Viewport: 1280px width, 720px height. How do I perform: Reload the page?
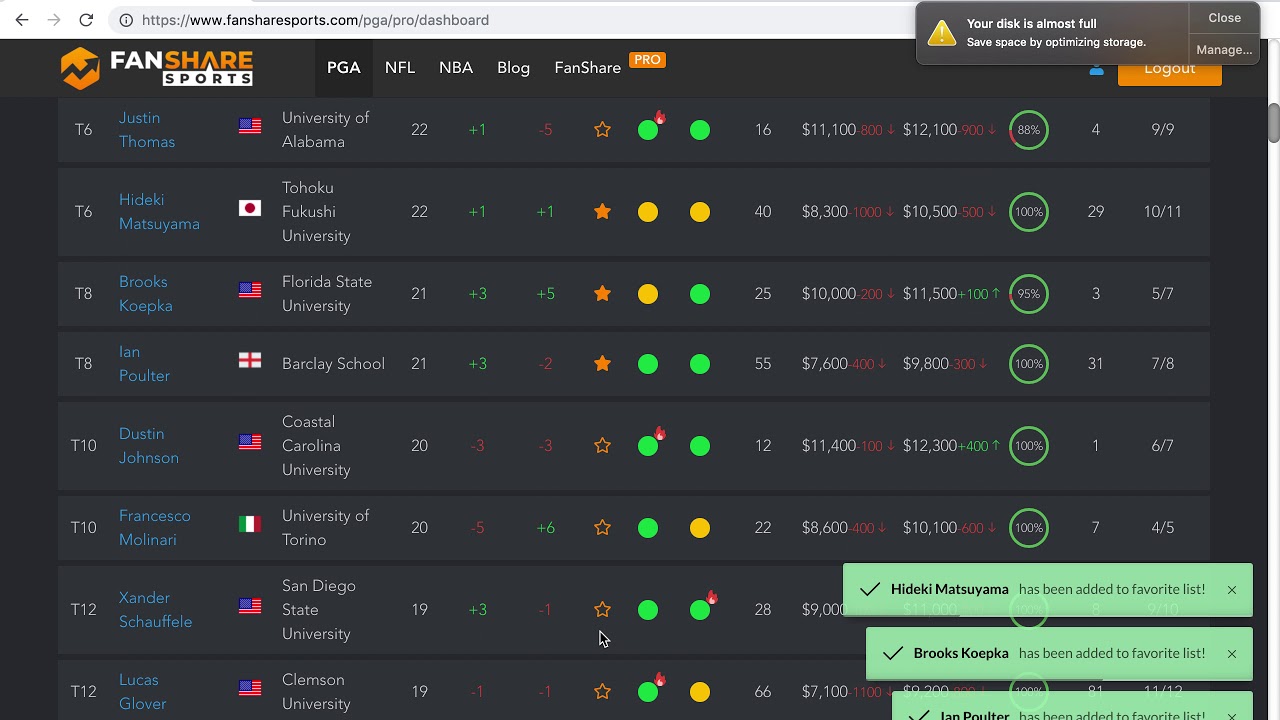[x=86, y=20]
